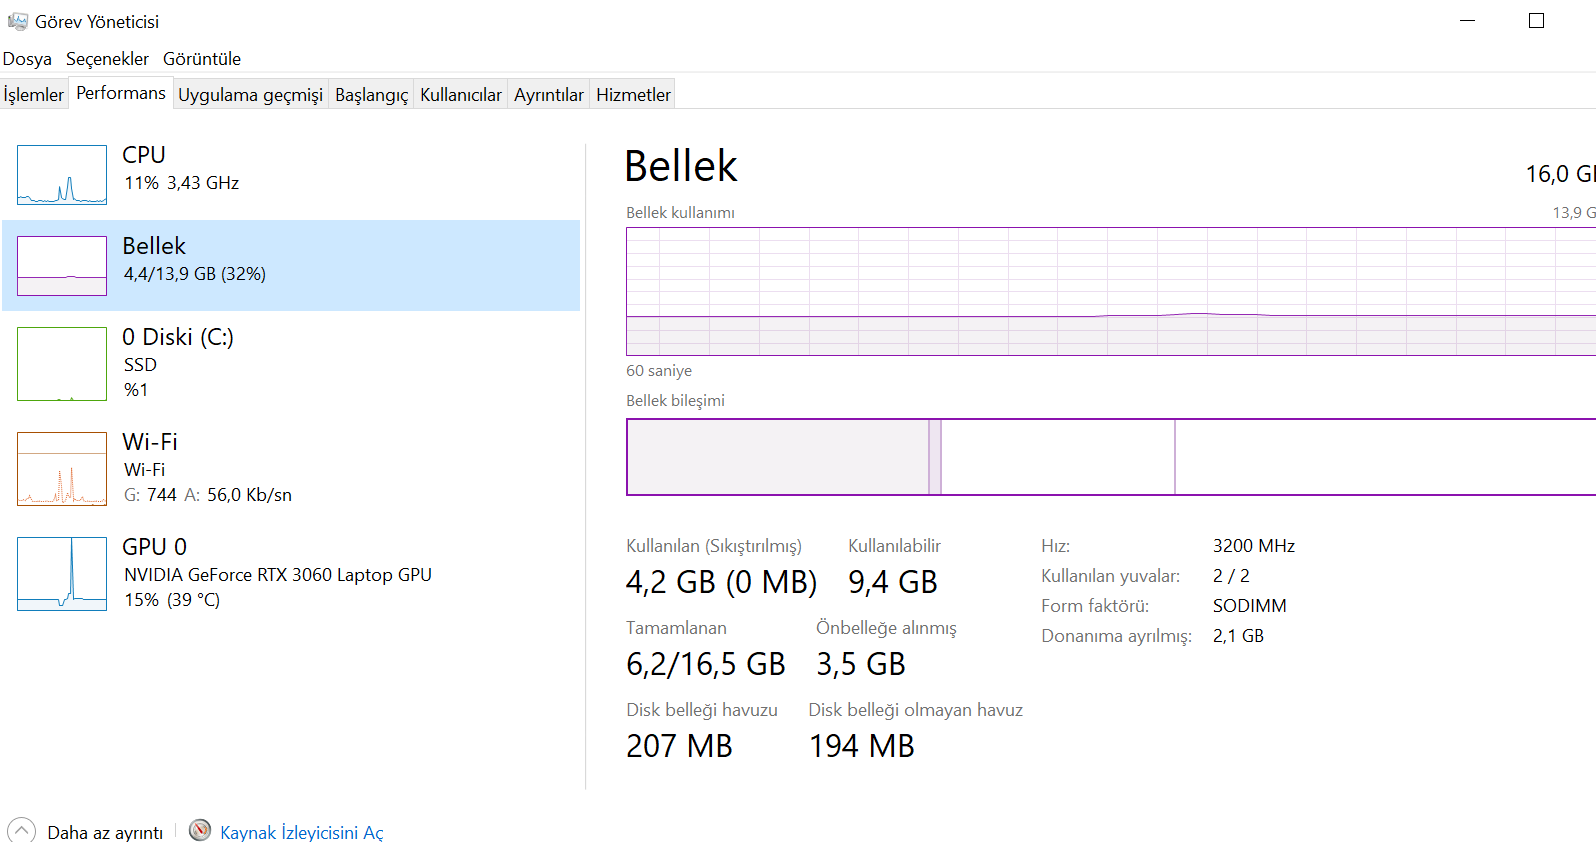Select the Bellek mini graph thumbnail

(x=62, y=266)
